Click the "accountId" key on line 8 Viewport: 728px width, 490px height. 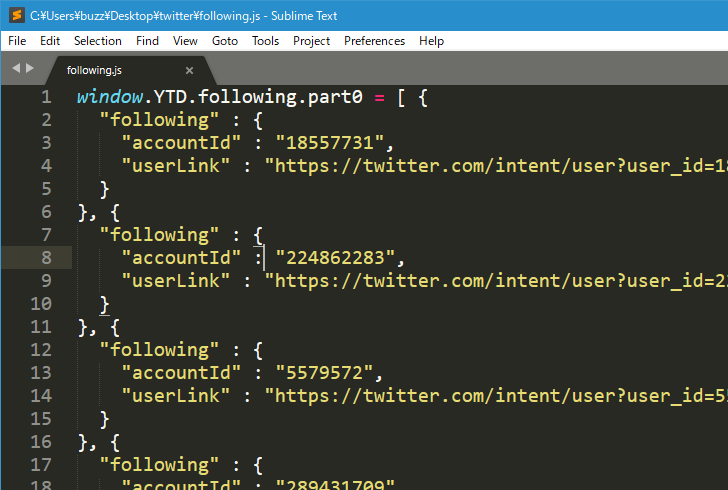click(x=181, y=258)
